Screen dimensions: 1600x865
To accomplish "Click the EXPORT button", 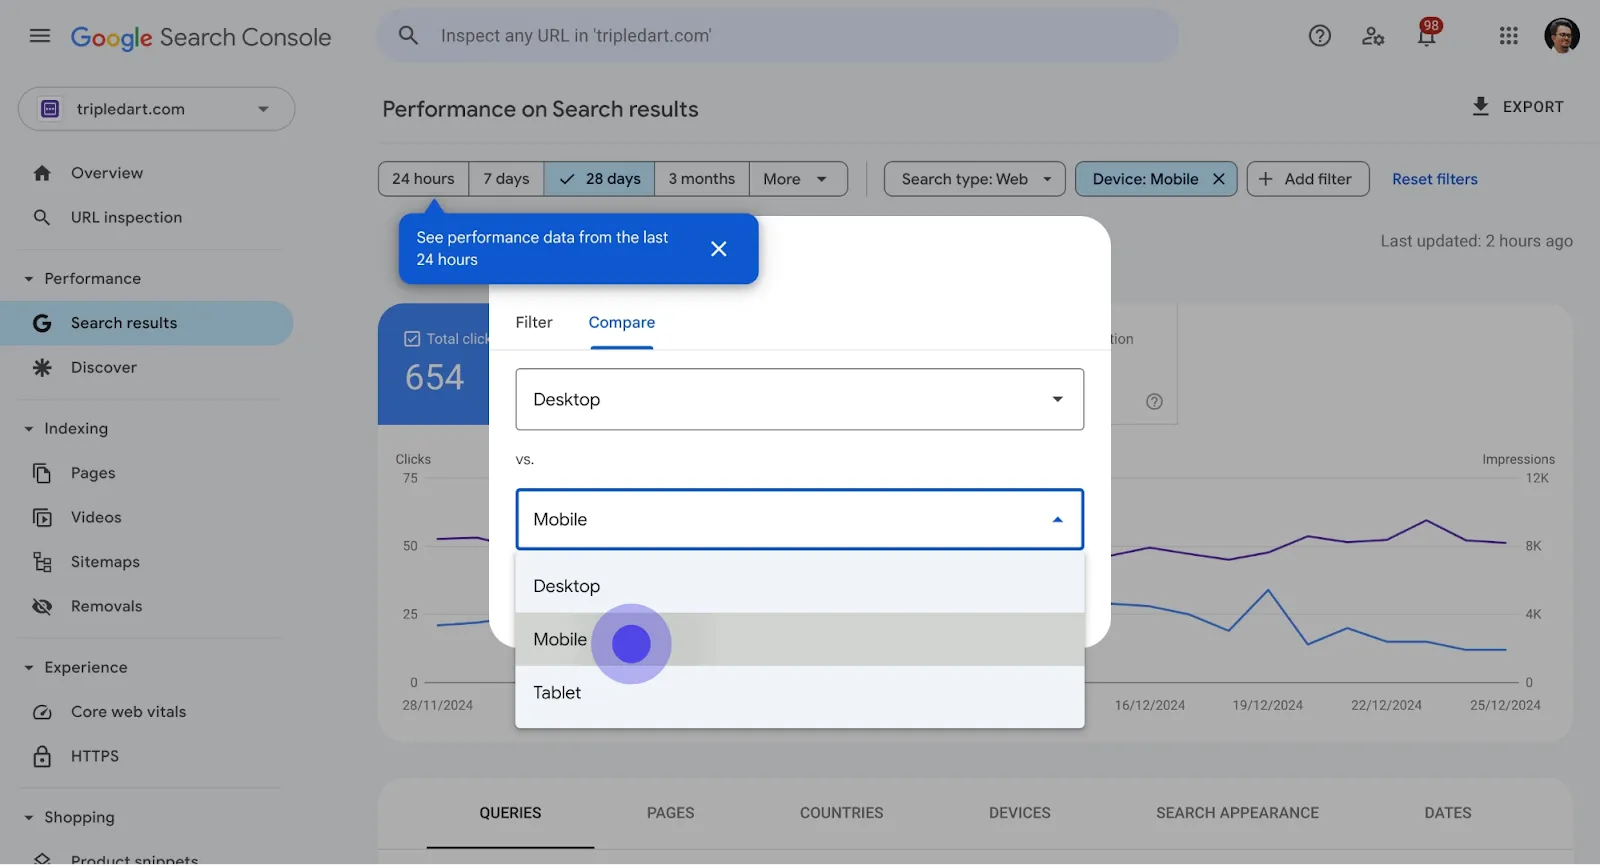I will click(x=1518, y=107).
